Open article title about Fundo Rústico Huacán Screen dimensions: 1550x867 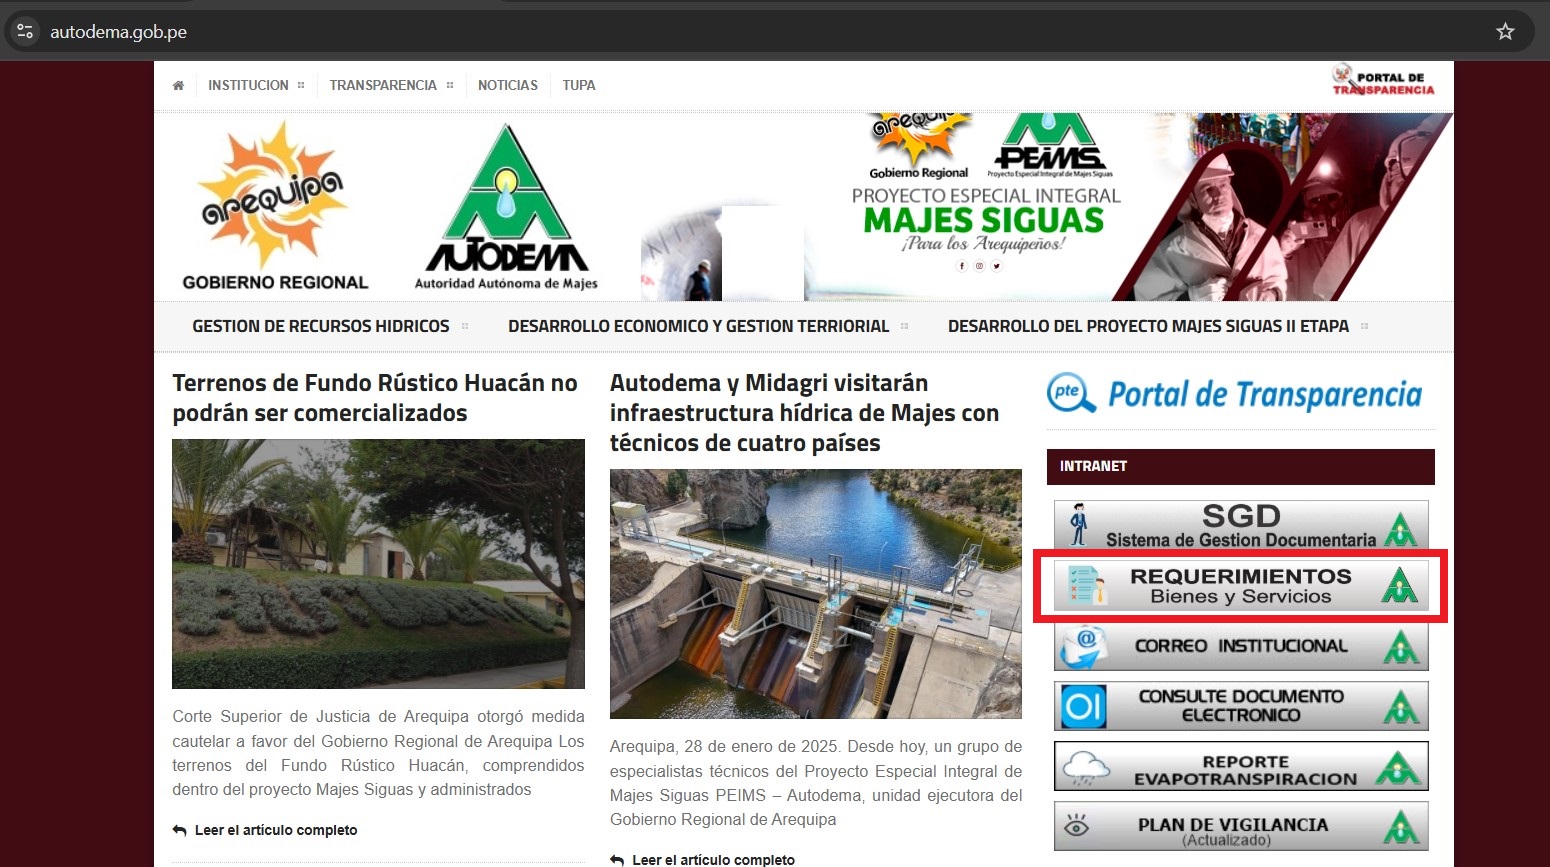pyautogui.click(x=375, y=398)
